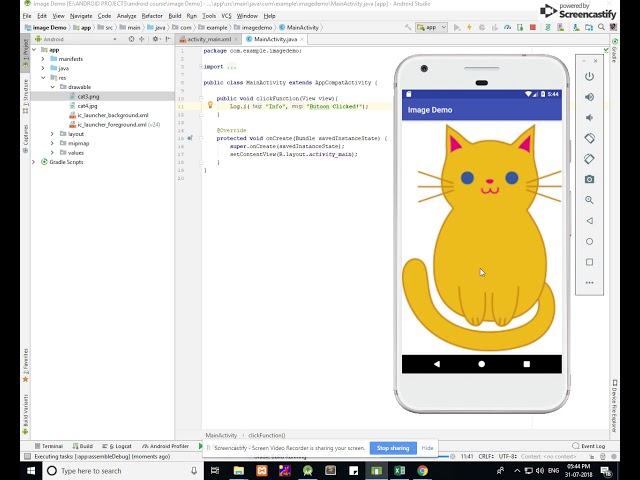Attach debugger to Android process icon
The image size is (640, 480).
tap(520, 27)
